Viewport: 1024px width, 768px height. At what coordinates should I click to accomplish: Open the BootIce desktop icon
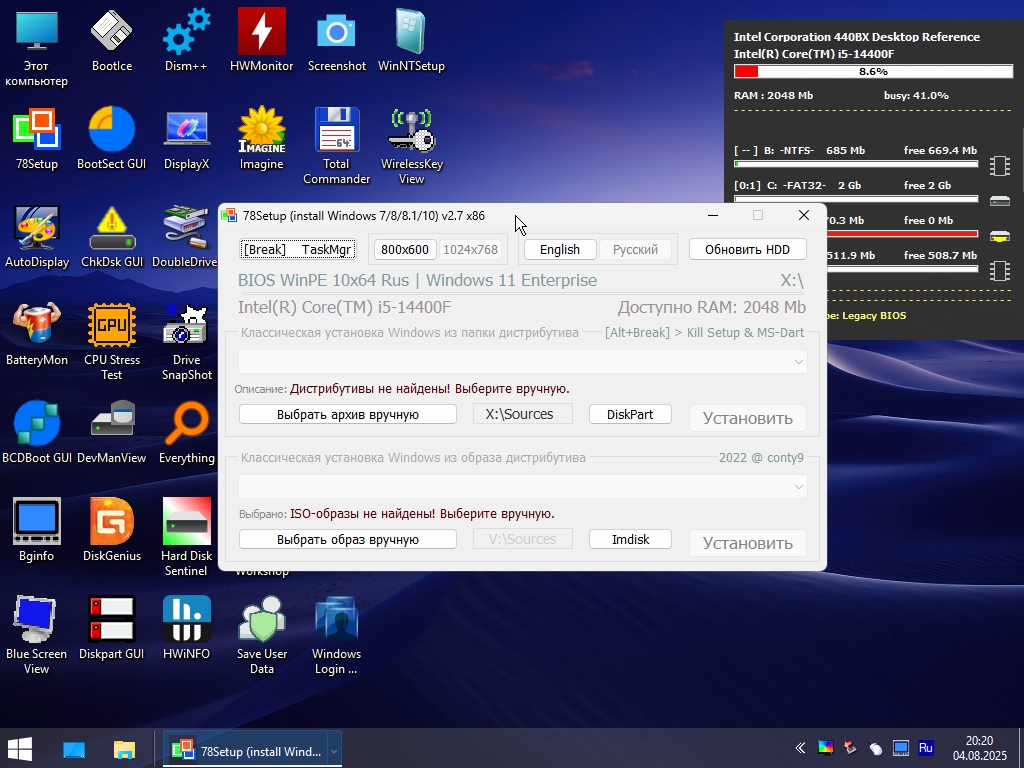(x=112, y=39)
